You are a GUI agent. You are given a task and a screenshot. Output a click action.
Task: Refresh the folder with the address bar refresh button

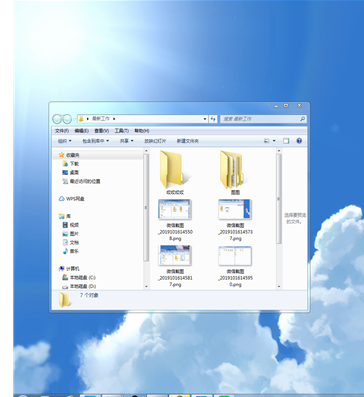pos(213,119)
